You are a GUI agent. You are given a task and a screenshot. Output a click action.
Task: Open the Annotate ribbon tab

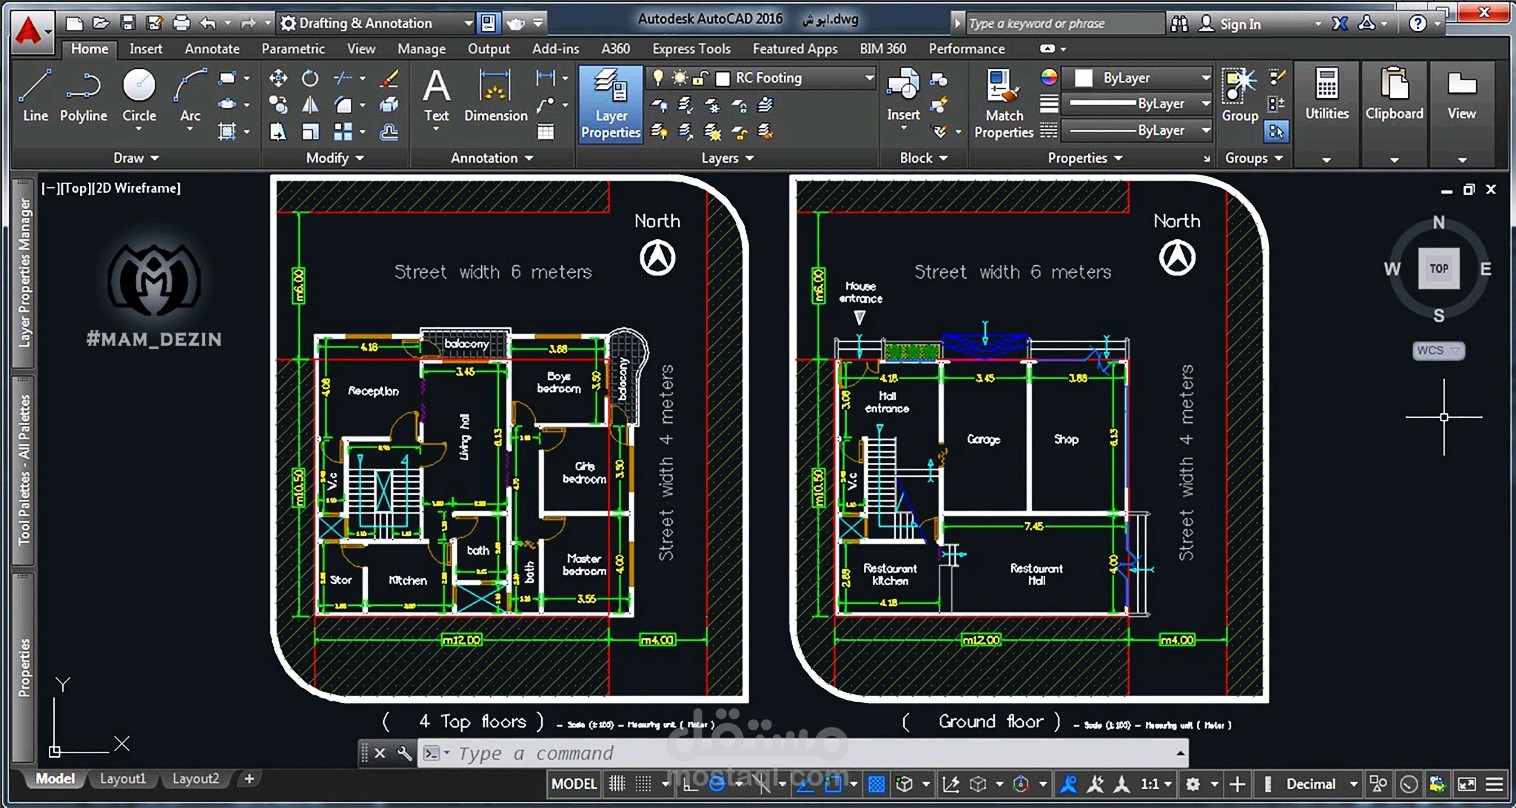pos(212,49)
